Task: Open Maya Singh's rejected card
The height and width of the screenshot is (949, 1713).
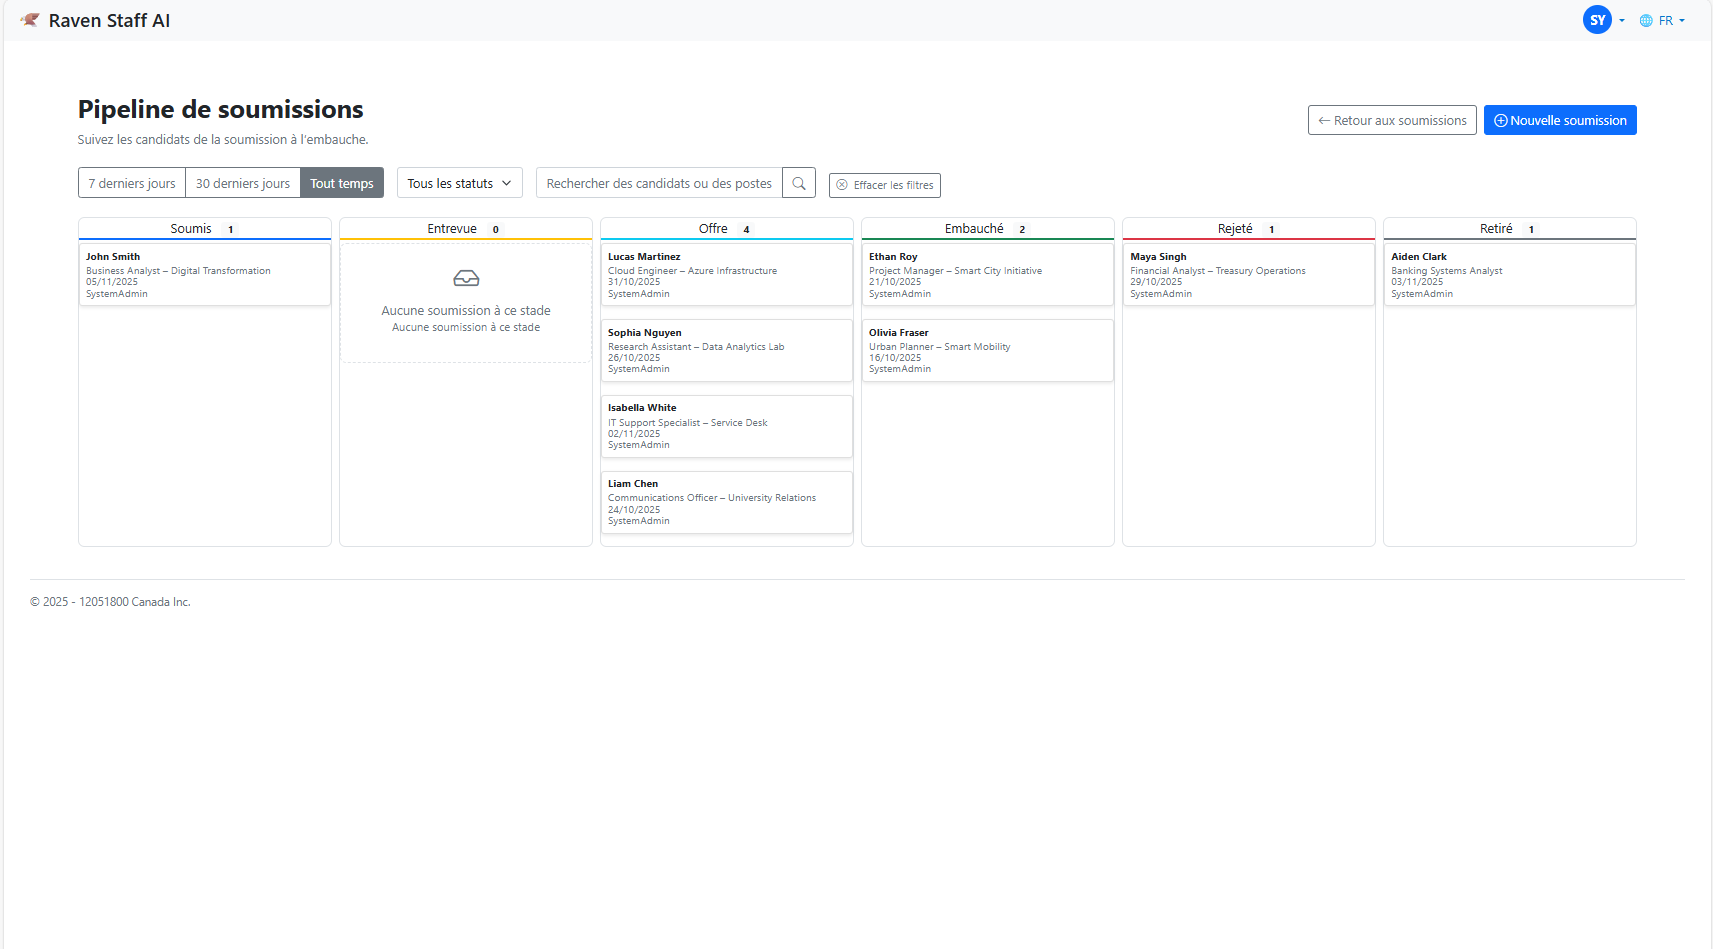Action: [x=1249, y=275]
